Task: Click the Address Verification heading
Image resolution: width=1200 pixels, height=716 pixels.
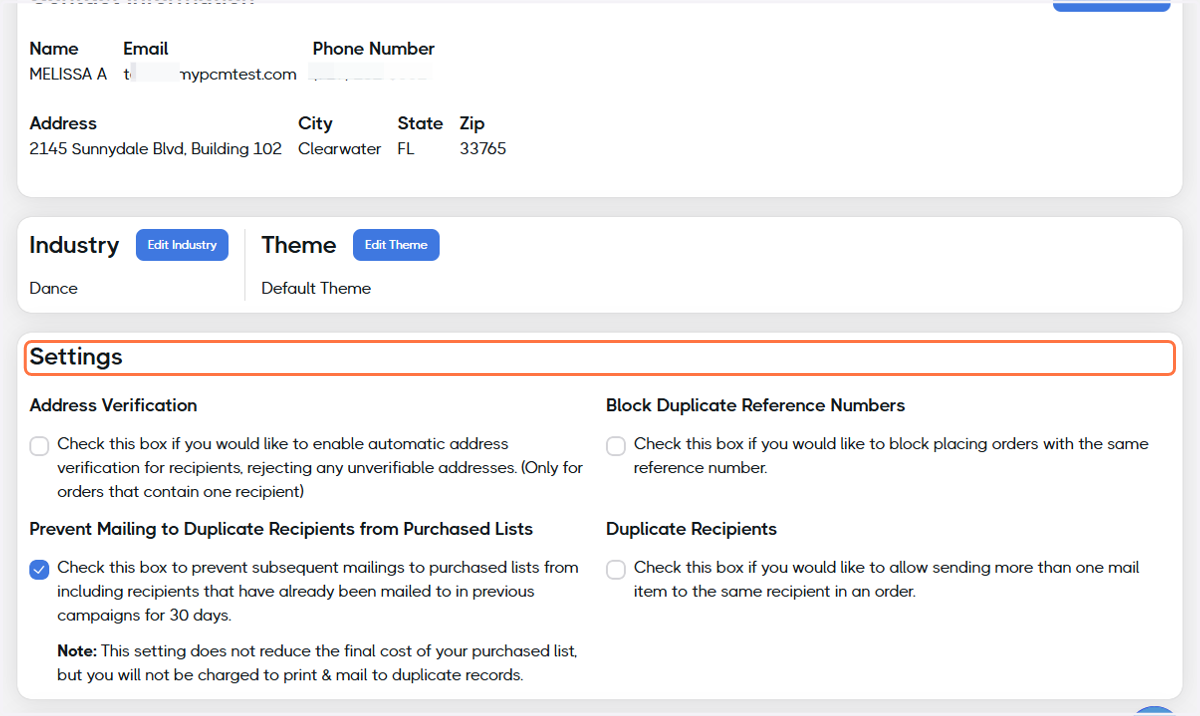Action: [x=113, y=405]
